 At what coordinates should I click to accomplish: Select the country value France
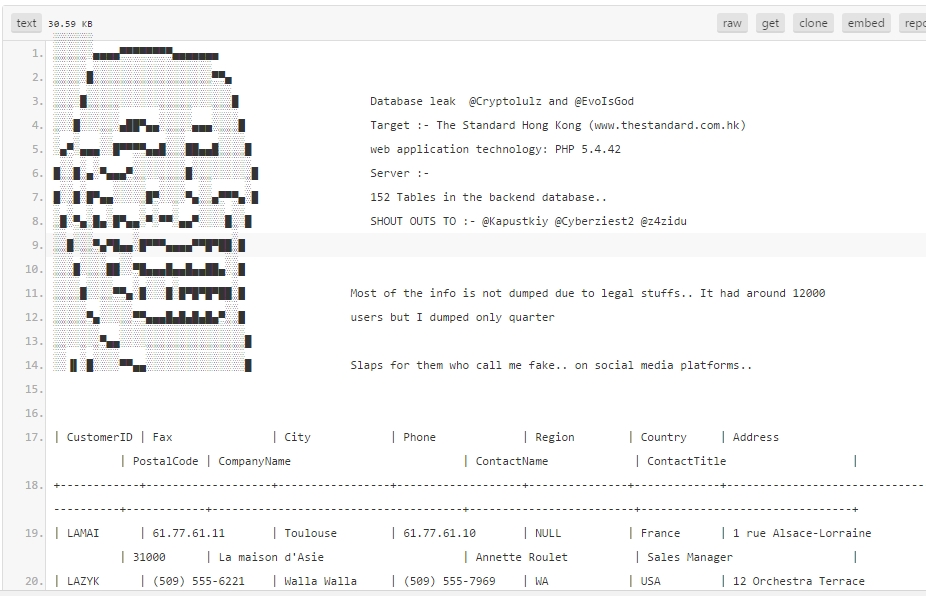[660, 533]
